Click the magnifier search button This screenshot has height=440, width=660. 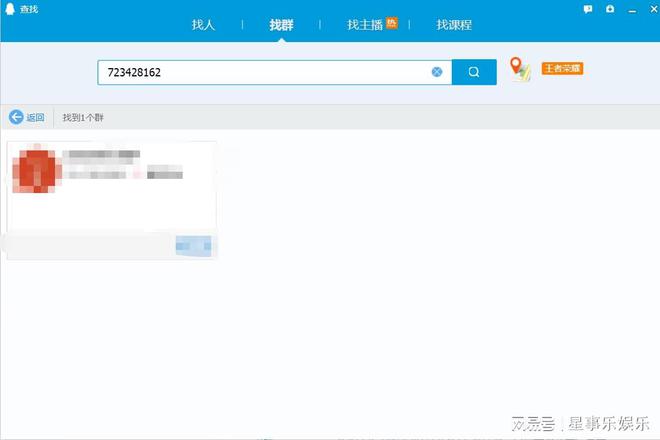(x=474, y=72)
